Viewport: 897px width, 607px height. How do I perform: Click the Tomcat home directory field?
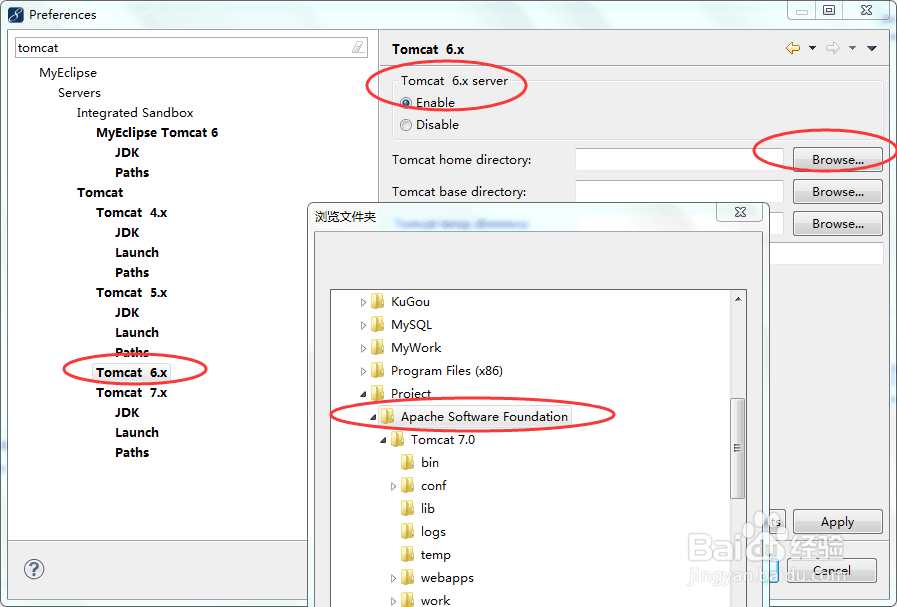pos(680,160)
